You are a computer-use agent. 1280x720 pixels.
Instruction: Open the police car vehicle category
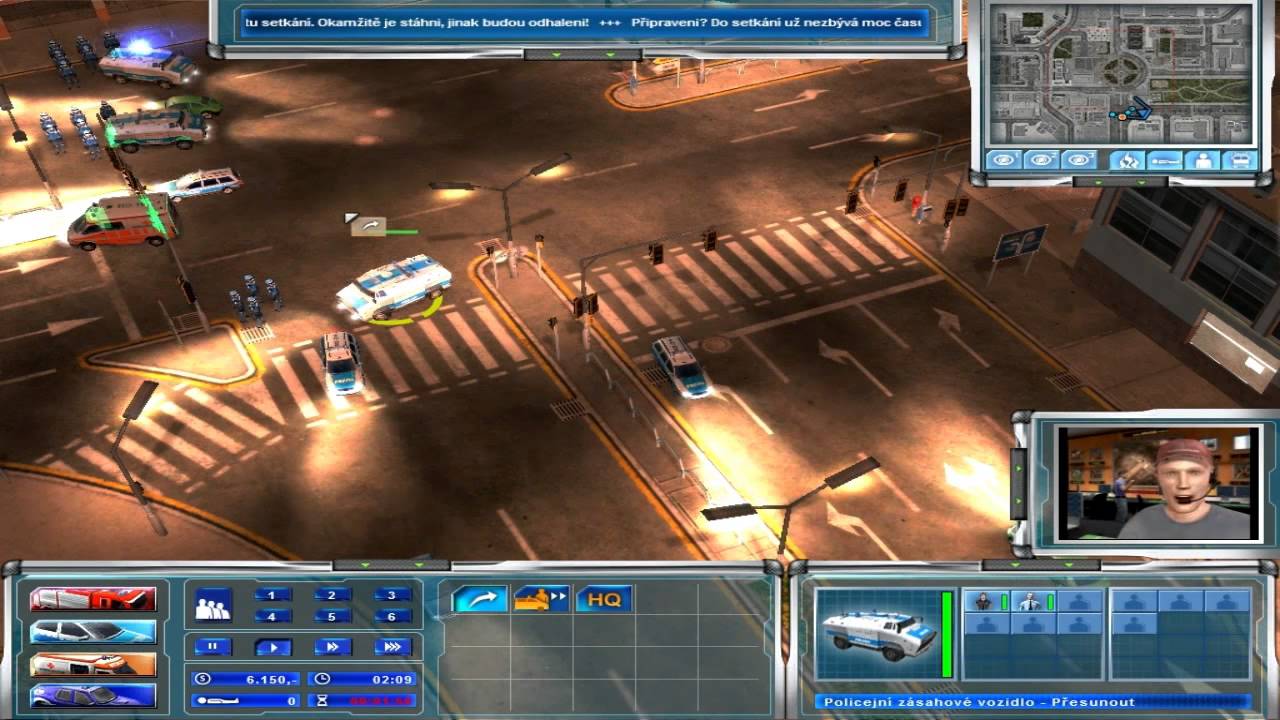[93, 632]
